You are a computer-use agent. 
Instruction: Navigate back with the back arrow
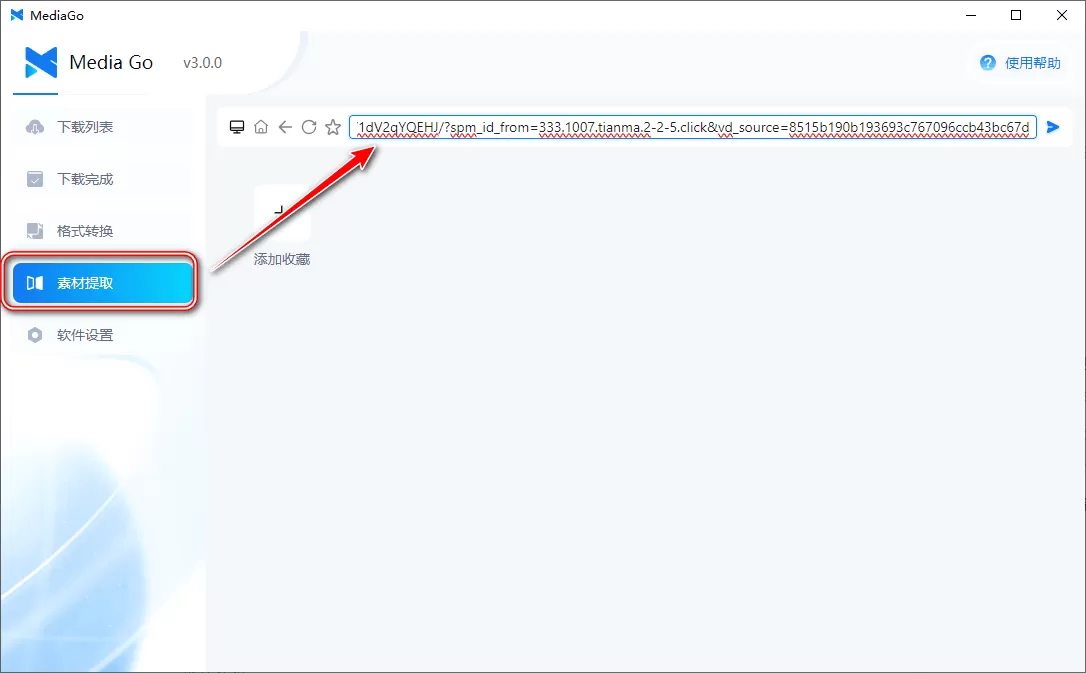tap(285, 127)
